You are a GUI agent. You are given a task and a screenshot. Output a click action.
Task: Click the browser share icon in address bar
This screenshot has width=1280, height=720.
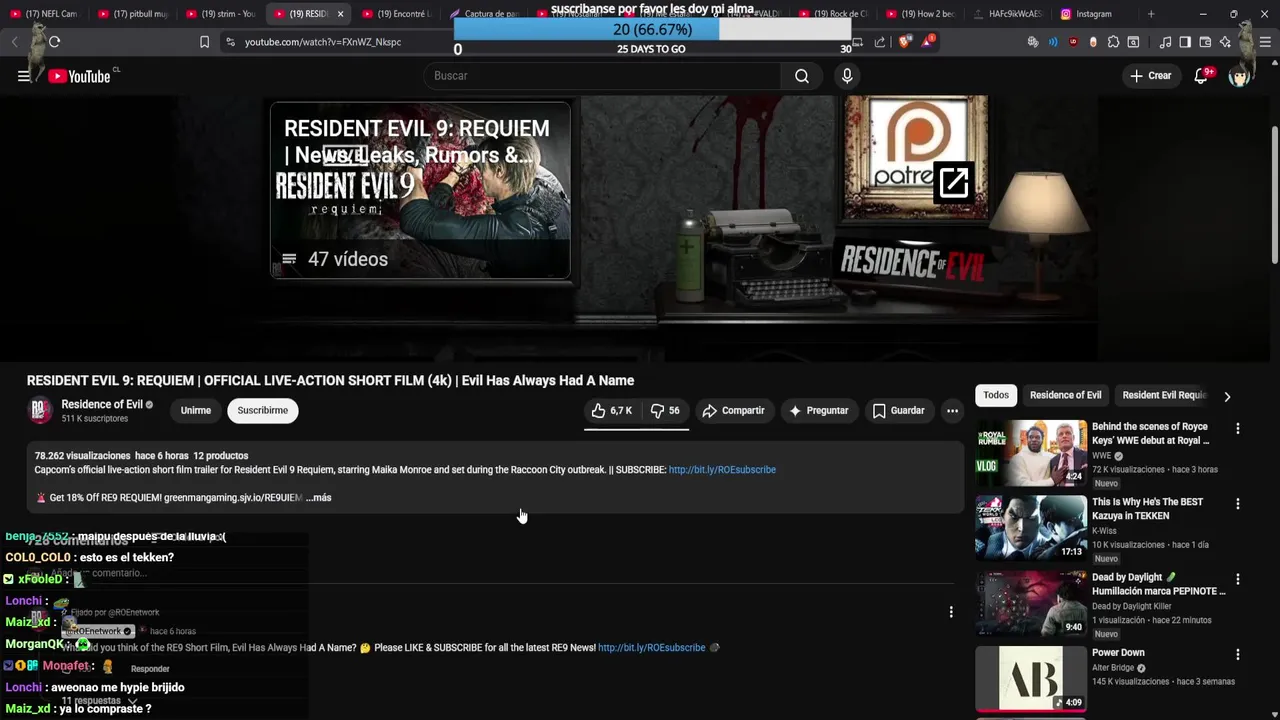pyautogui.click(x=880, y=42)
